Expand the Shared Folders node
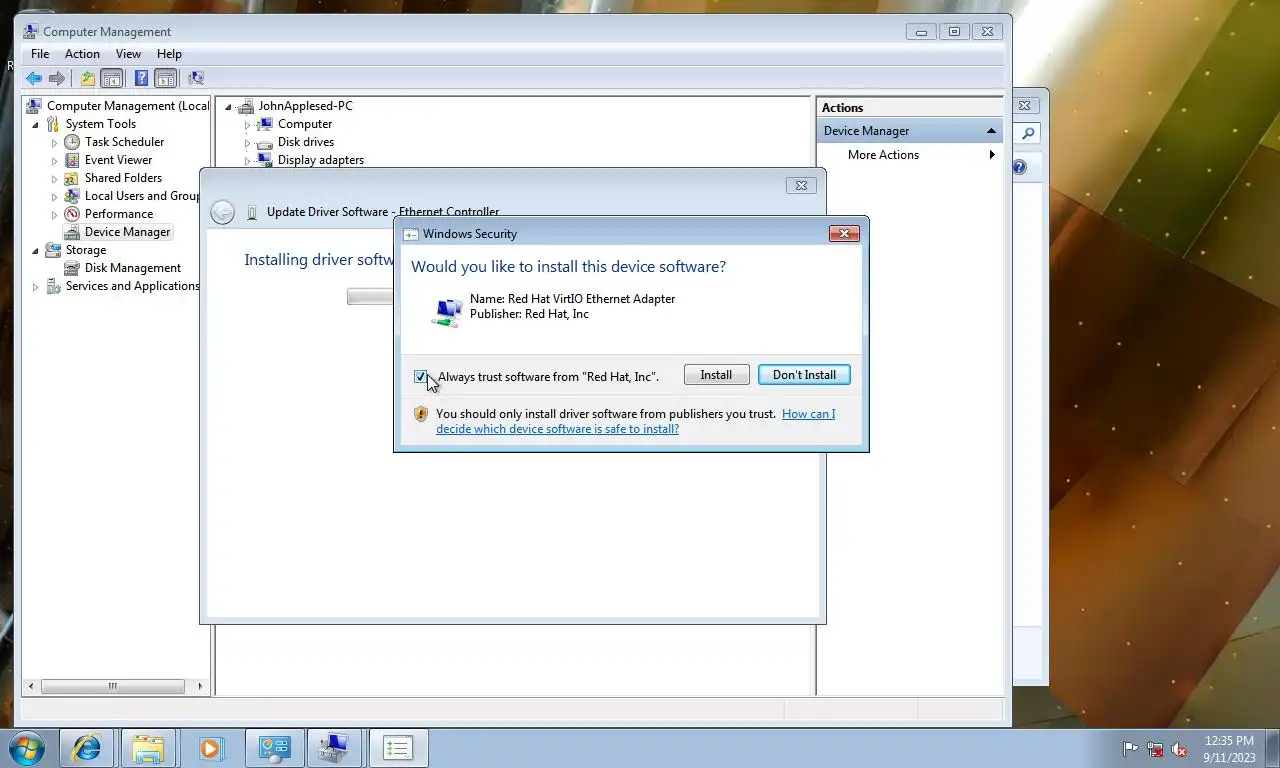Screen dimensions: 1280x768 (55, 178)
